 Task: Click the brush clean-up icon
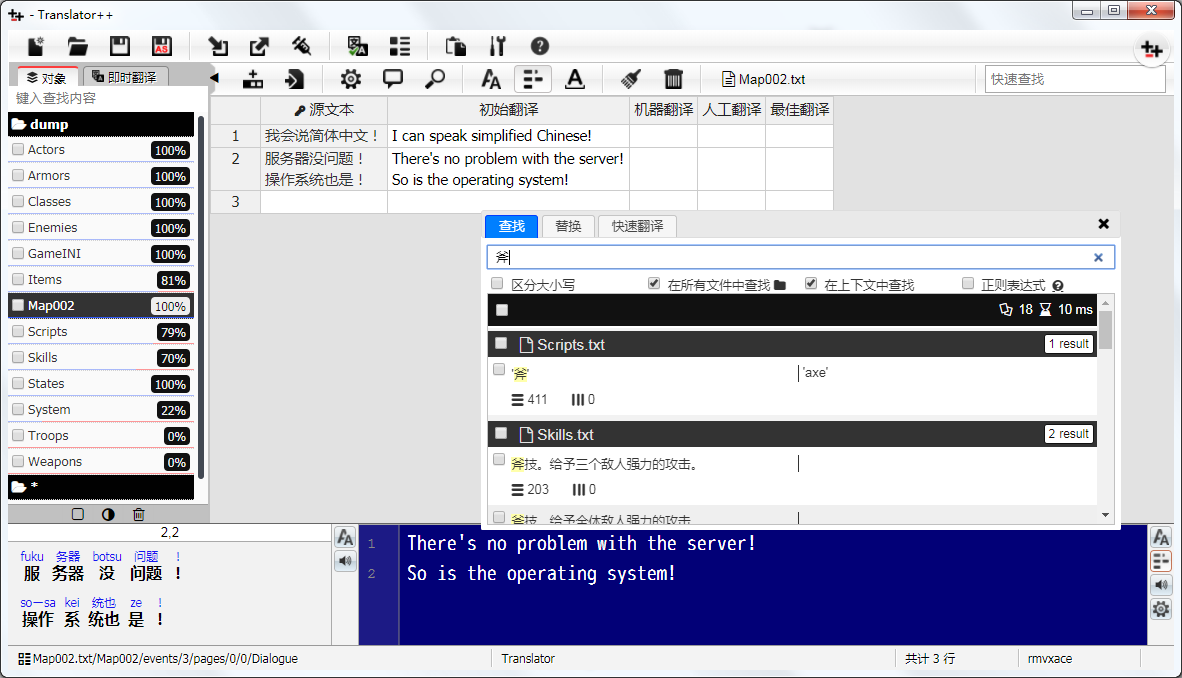click(631, 78)
